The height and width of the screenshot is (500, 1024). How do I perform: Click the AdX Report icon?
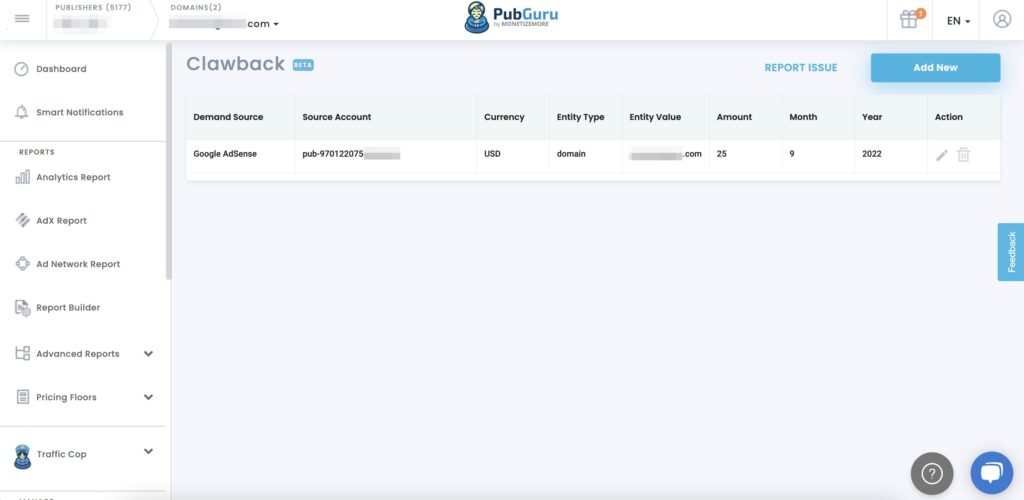pos(22,221)
